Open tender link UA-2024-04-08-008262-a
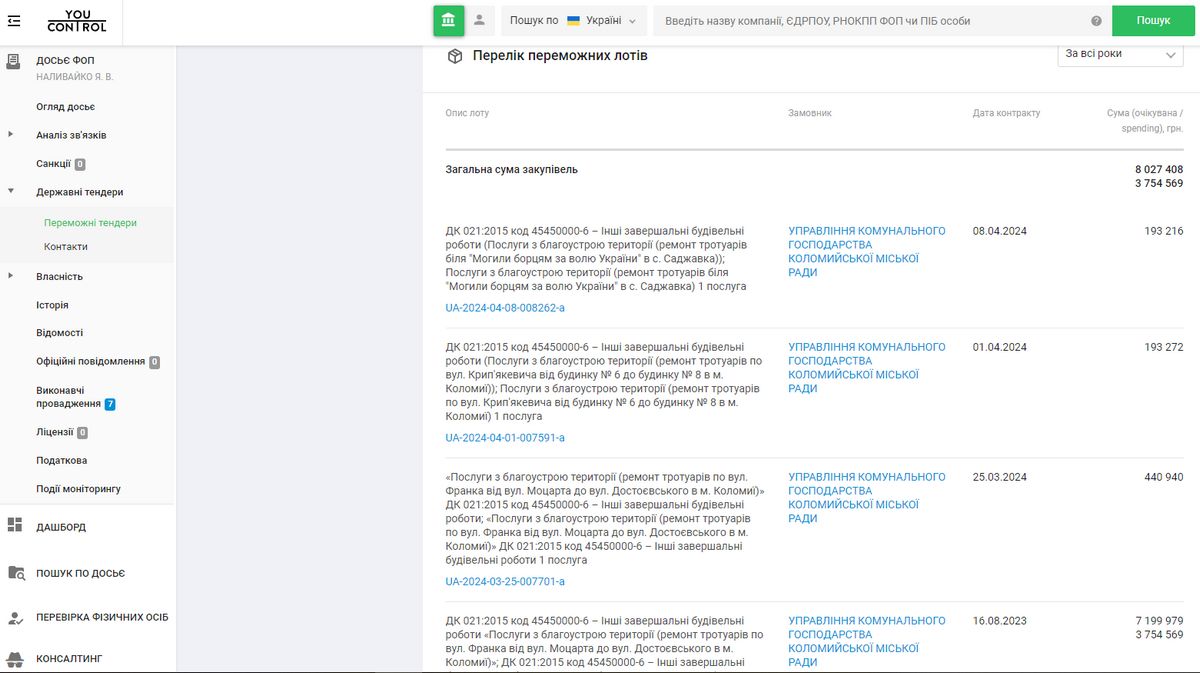The image size is (1200, 673). pos(505,308)
